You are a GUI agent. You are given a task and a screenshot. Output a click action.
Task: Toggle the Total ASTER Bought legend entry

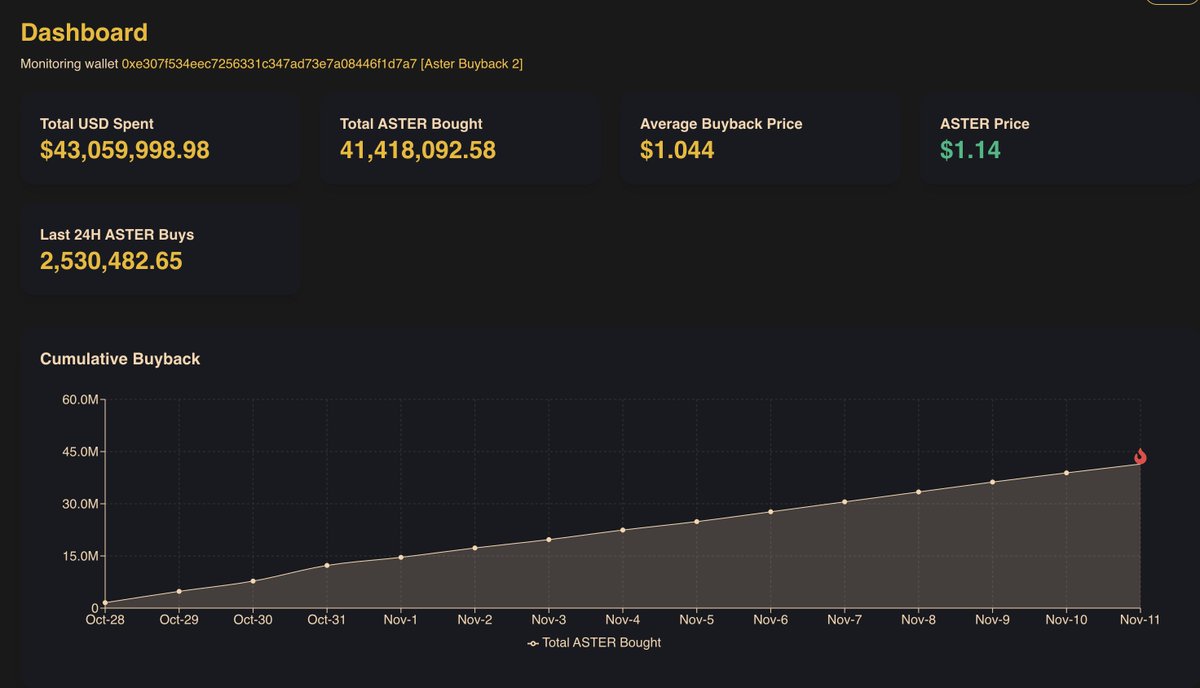pos(594,643)
